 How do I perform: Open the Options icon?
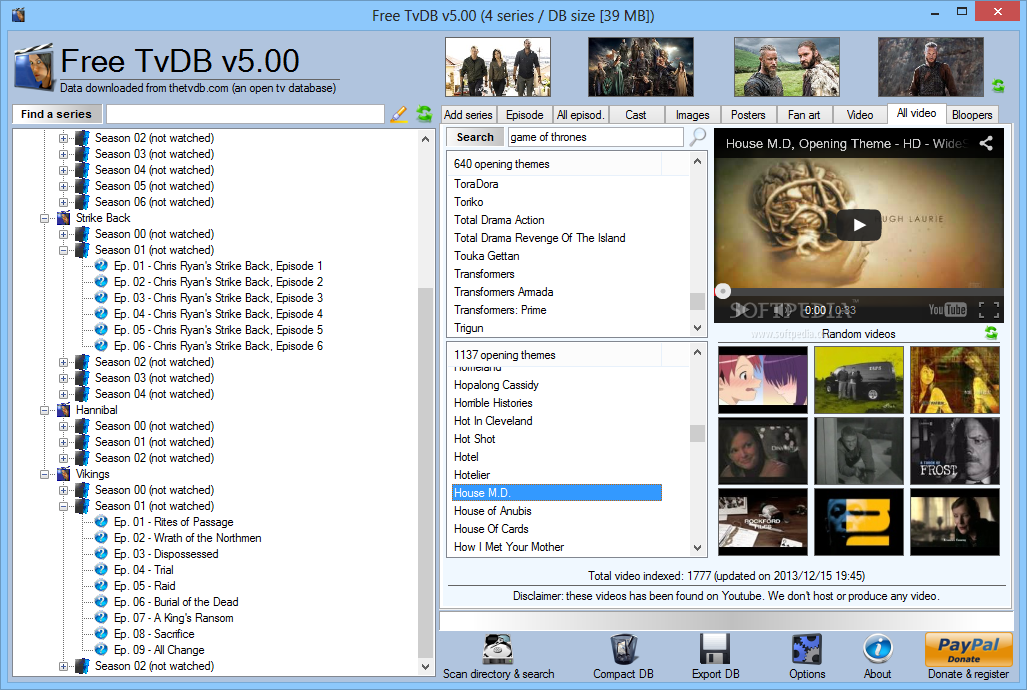(x=807, y=650)
